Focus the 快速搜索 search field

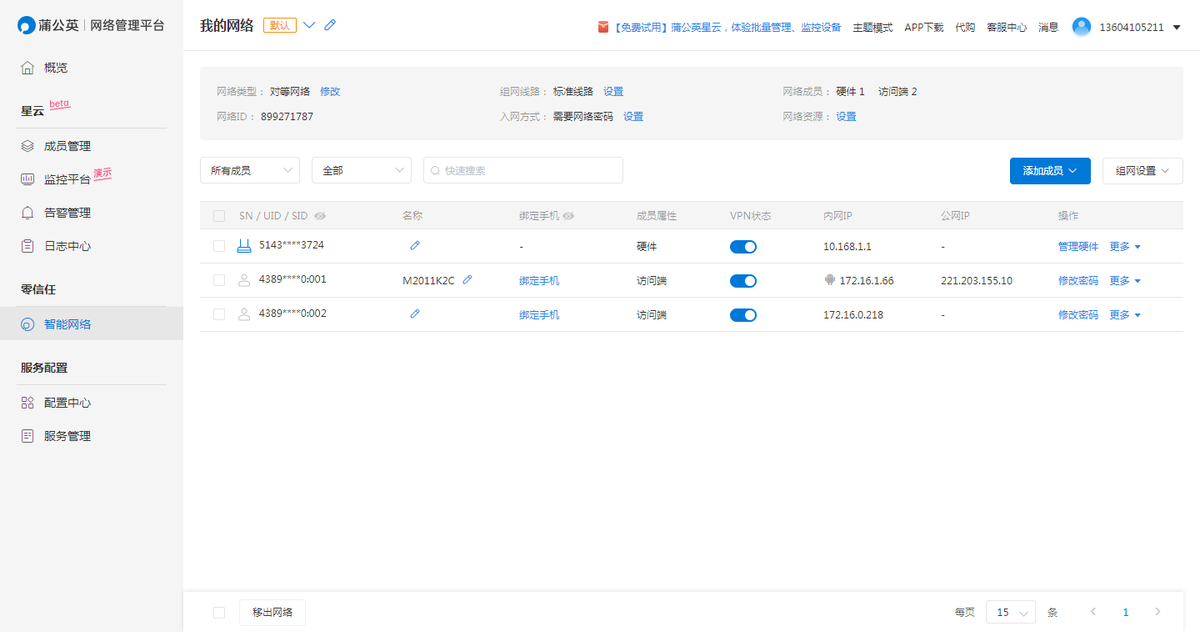click(523, 171)
